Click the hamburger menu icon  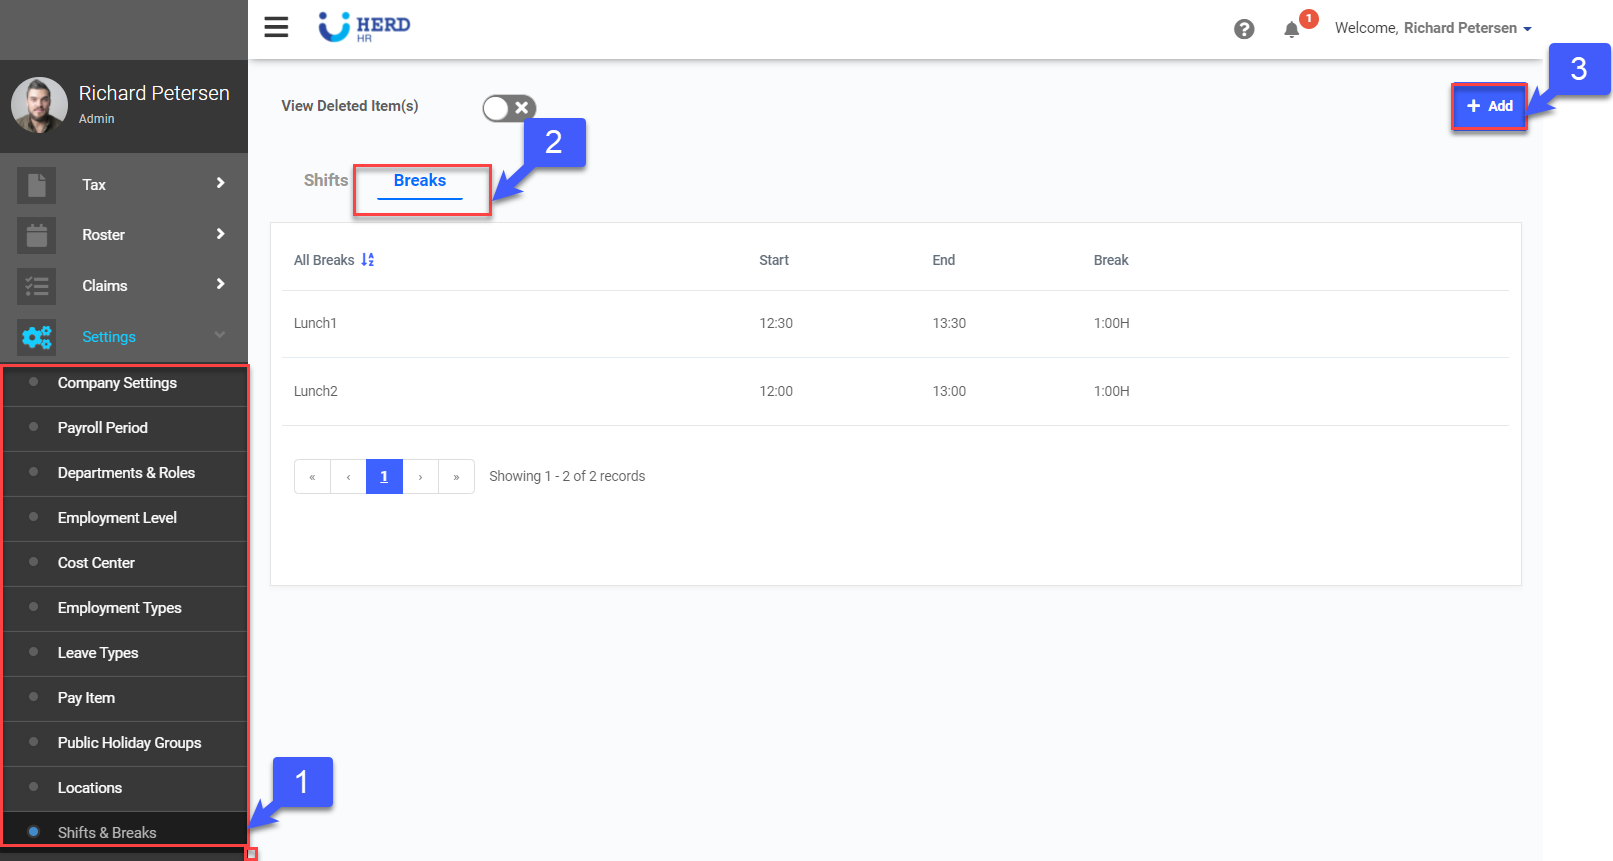(x=276, y=27)
